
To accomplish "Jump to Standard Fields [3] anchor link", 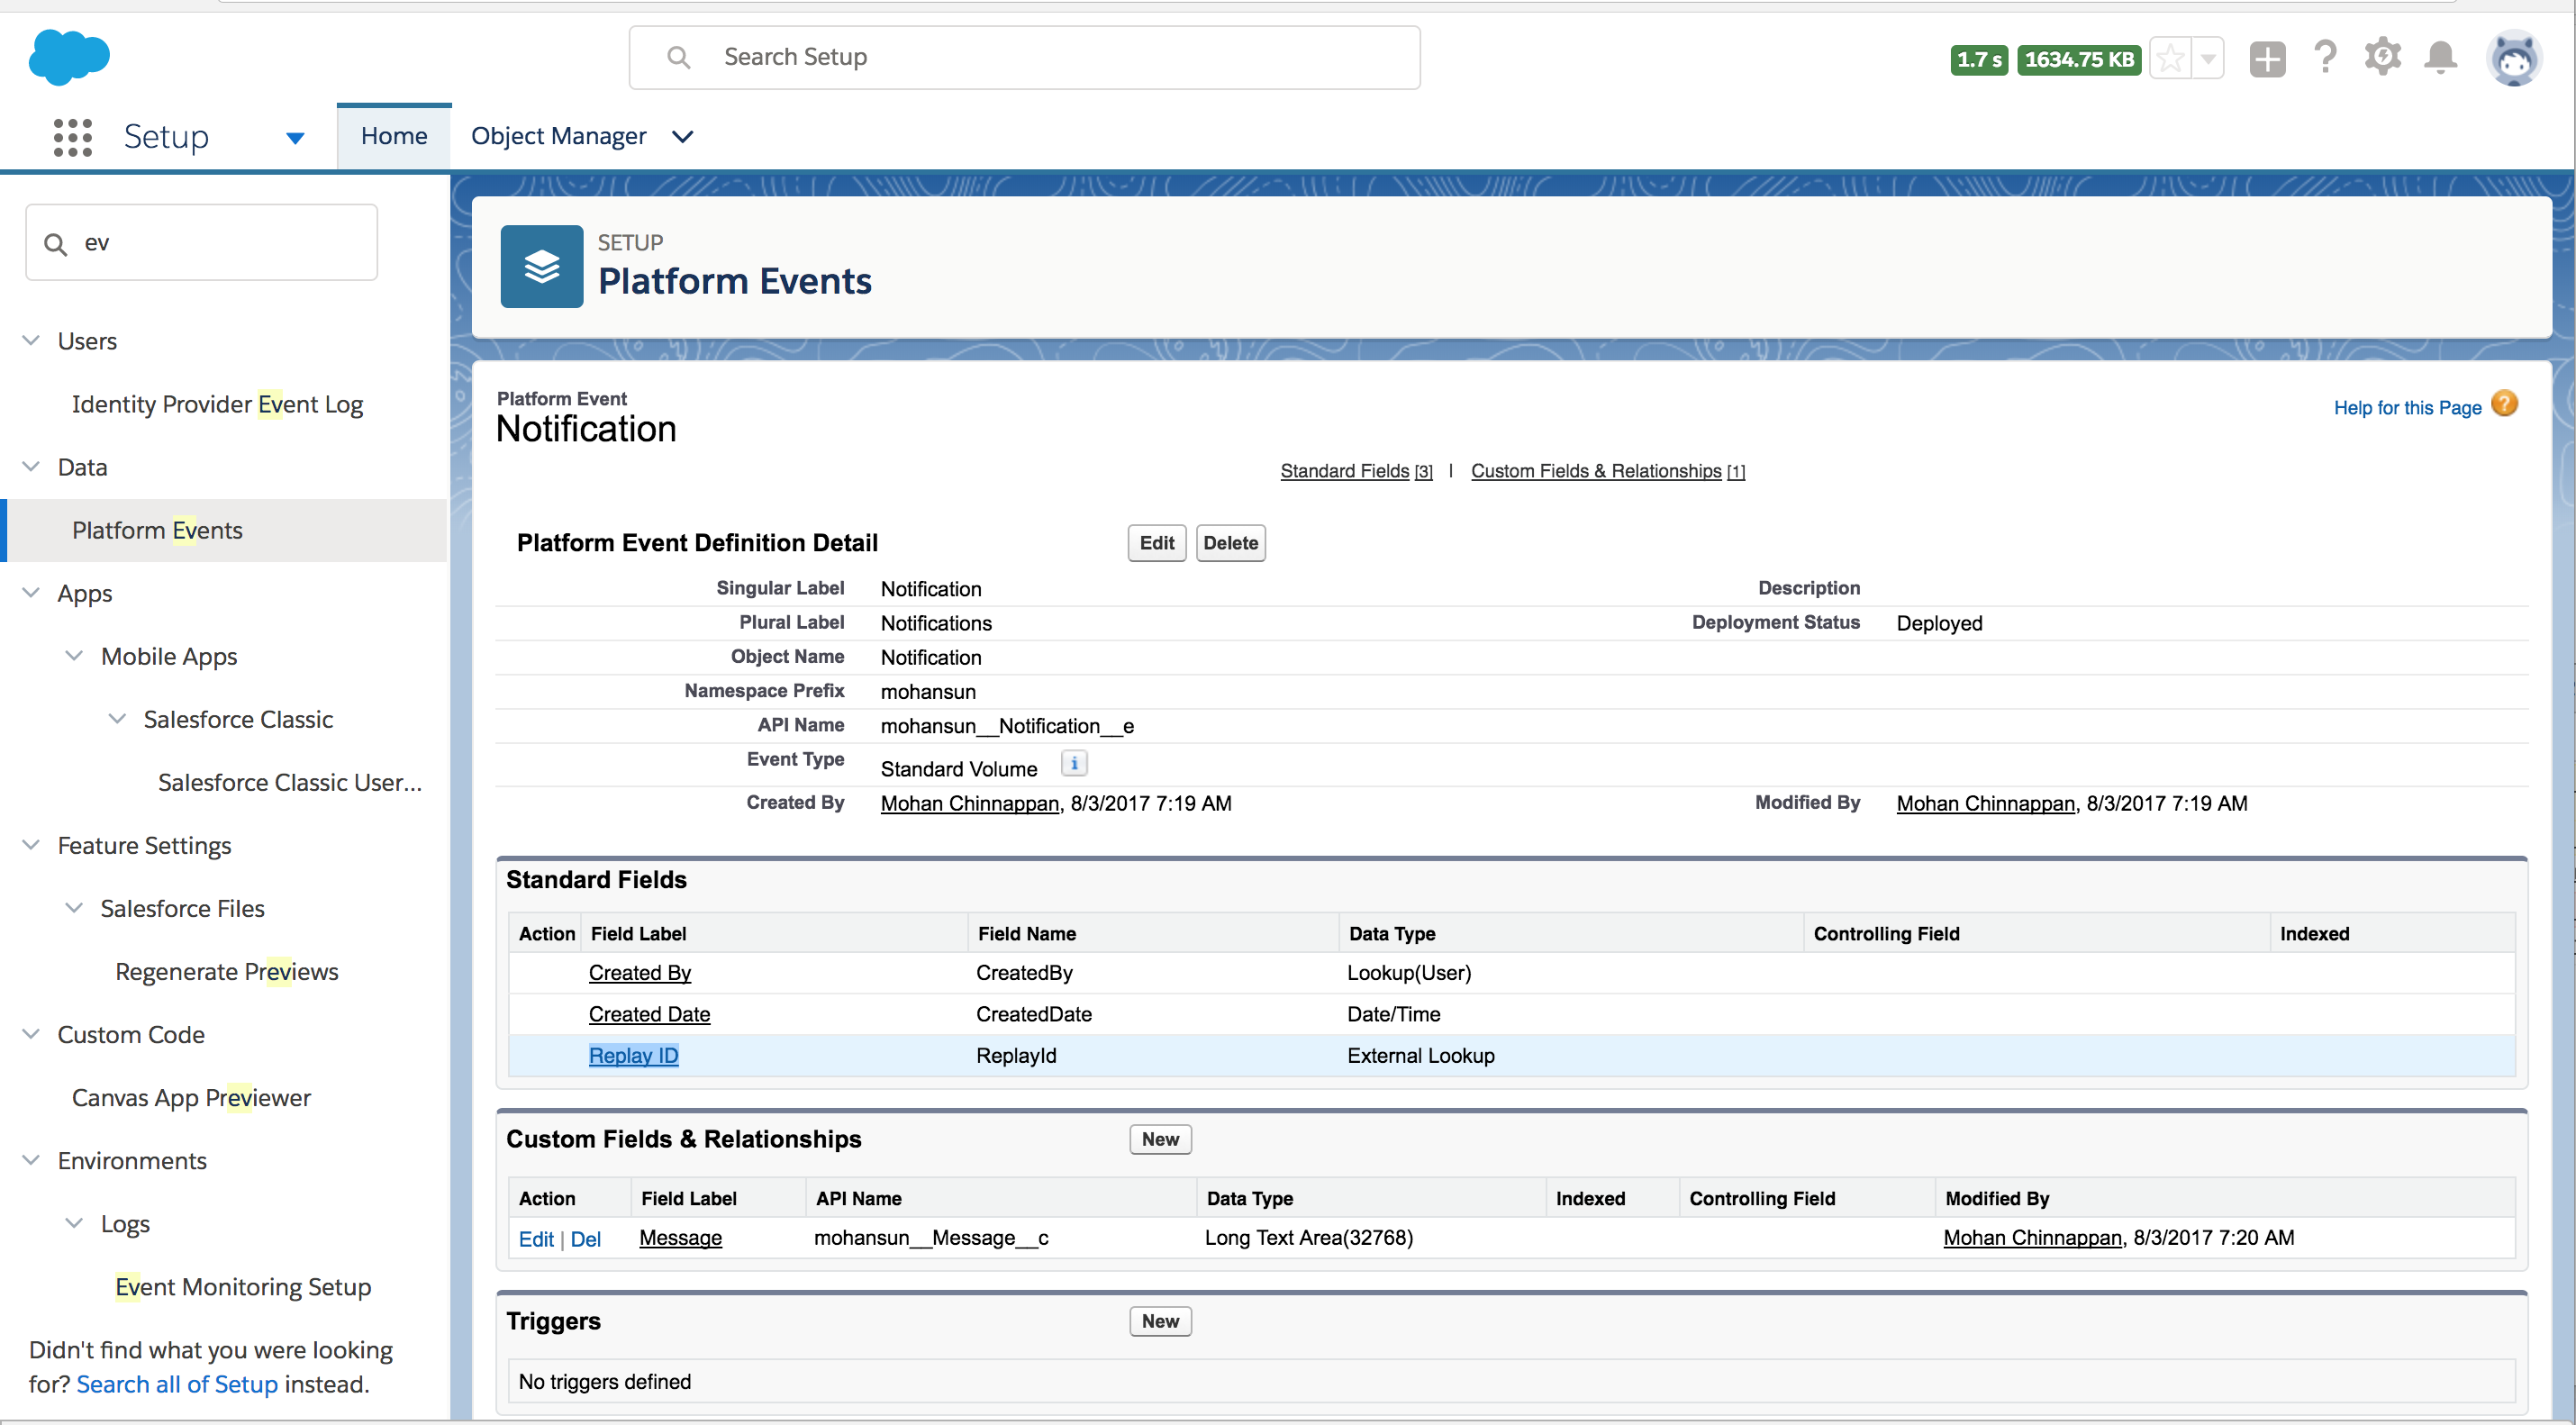I will (x=1356, y=471).
